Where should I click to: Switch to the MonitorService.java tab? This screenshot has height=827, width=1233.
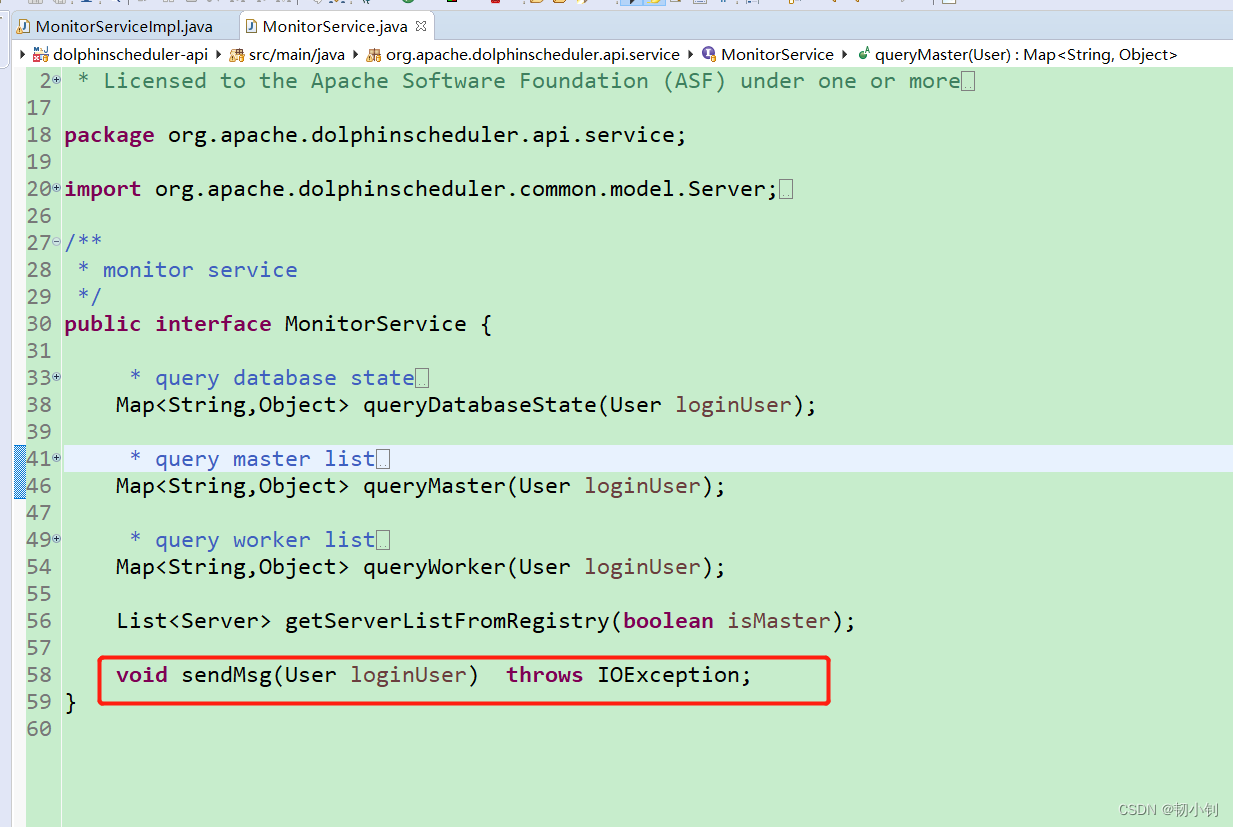pos(330,27)
